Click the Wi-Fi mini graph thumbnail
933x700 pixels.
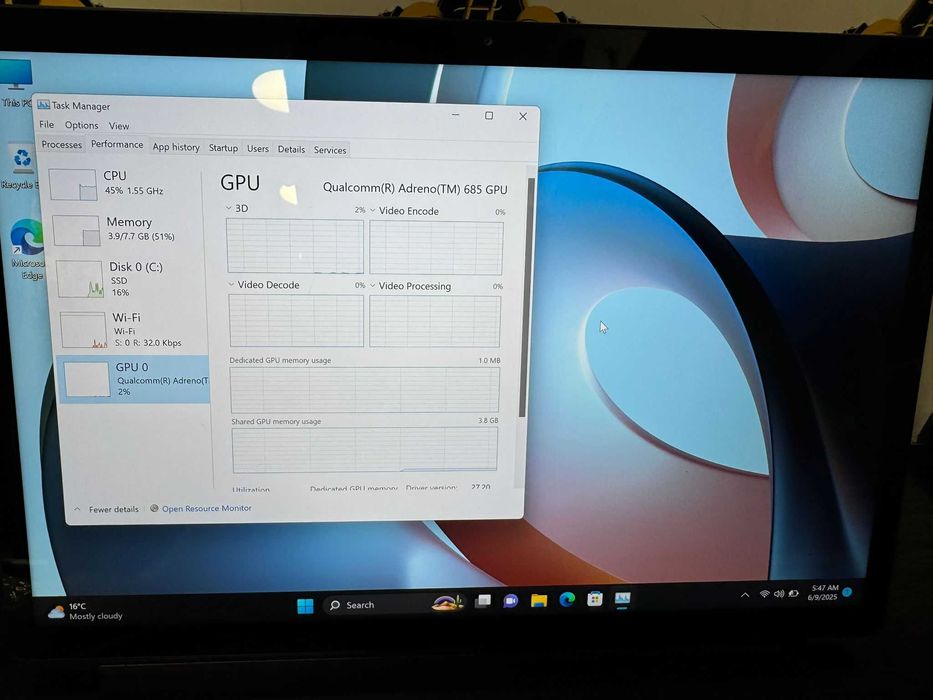83,330
